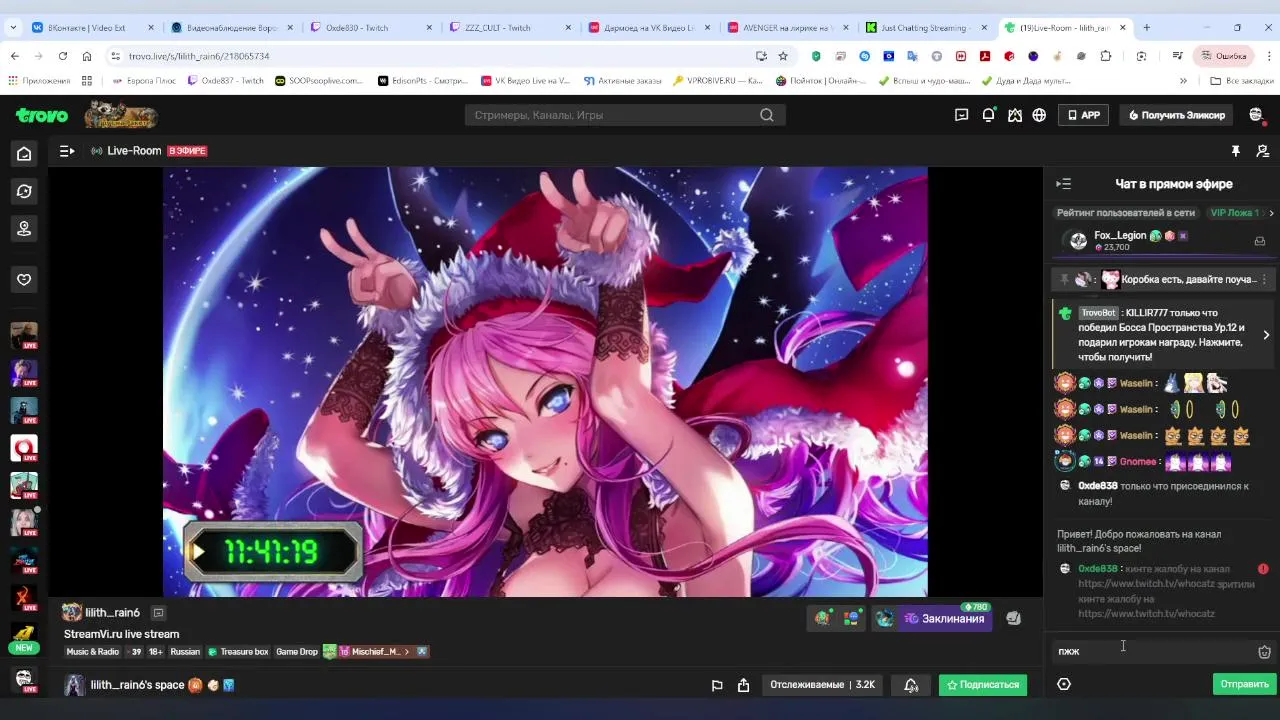Open the VIP Ложа tab
This screenshot has height=720, width=1280.
(x=1234, y=213)
